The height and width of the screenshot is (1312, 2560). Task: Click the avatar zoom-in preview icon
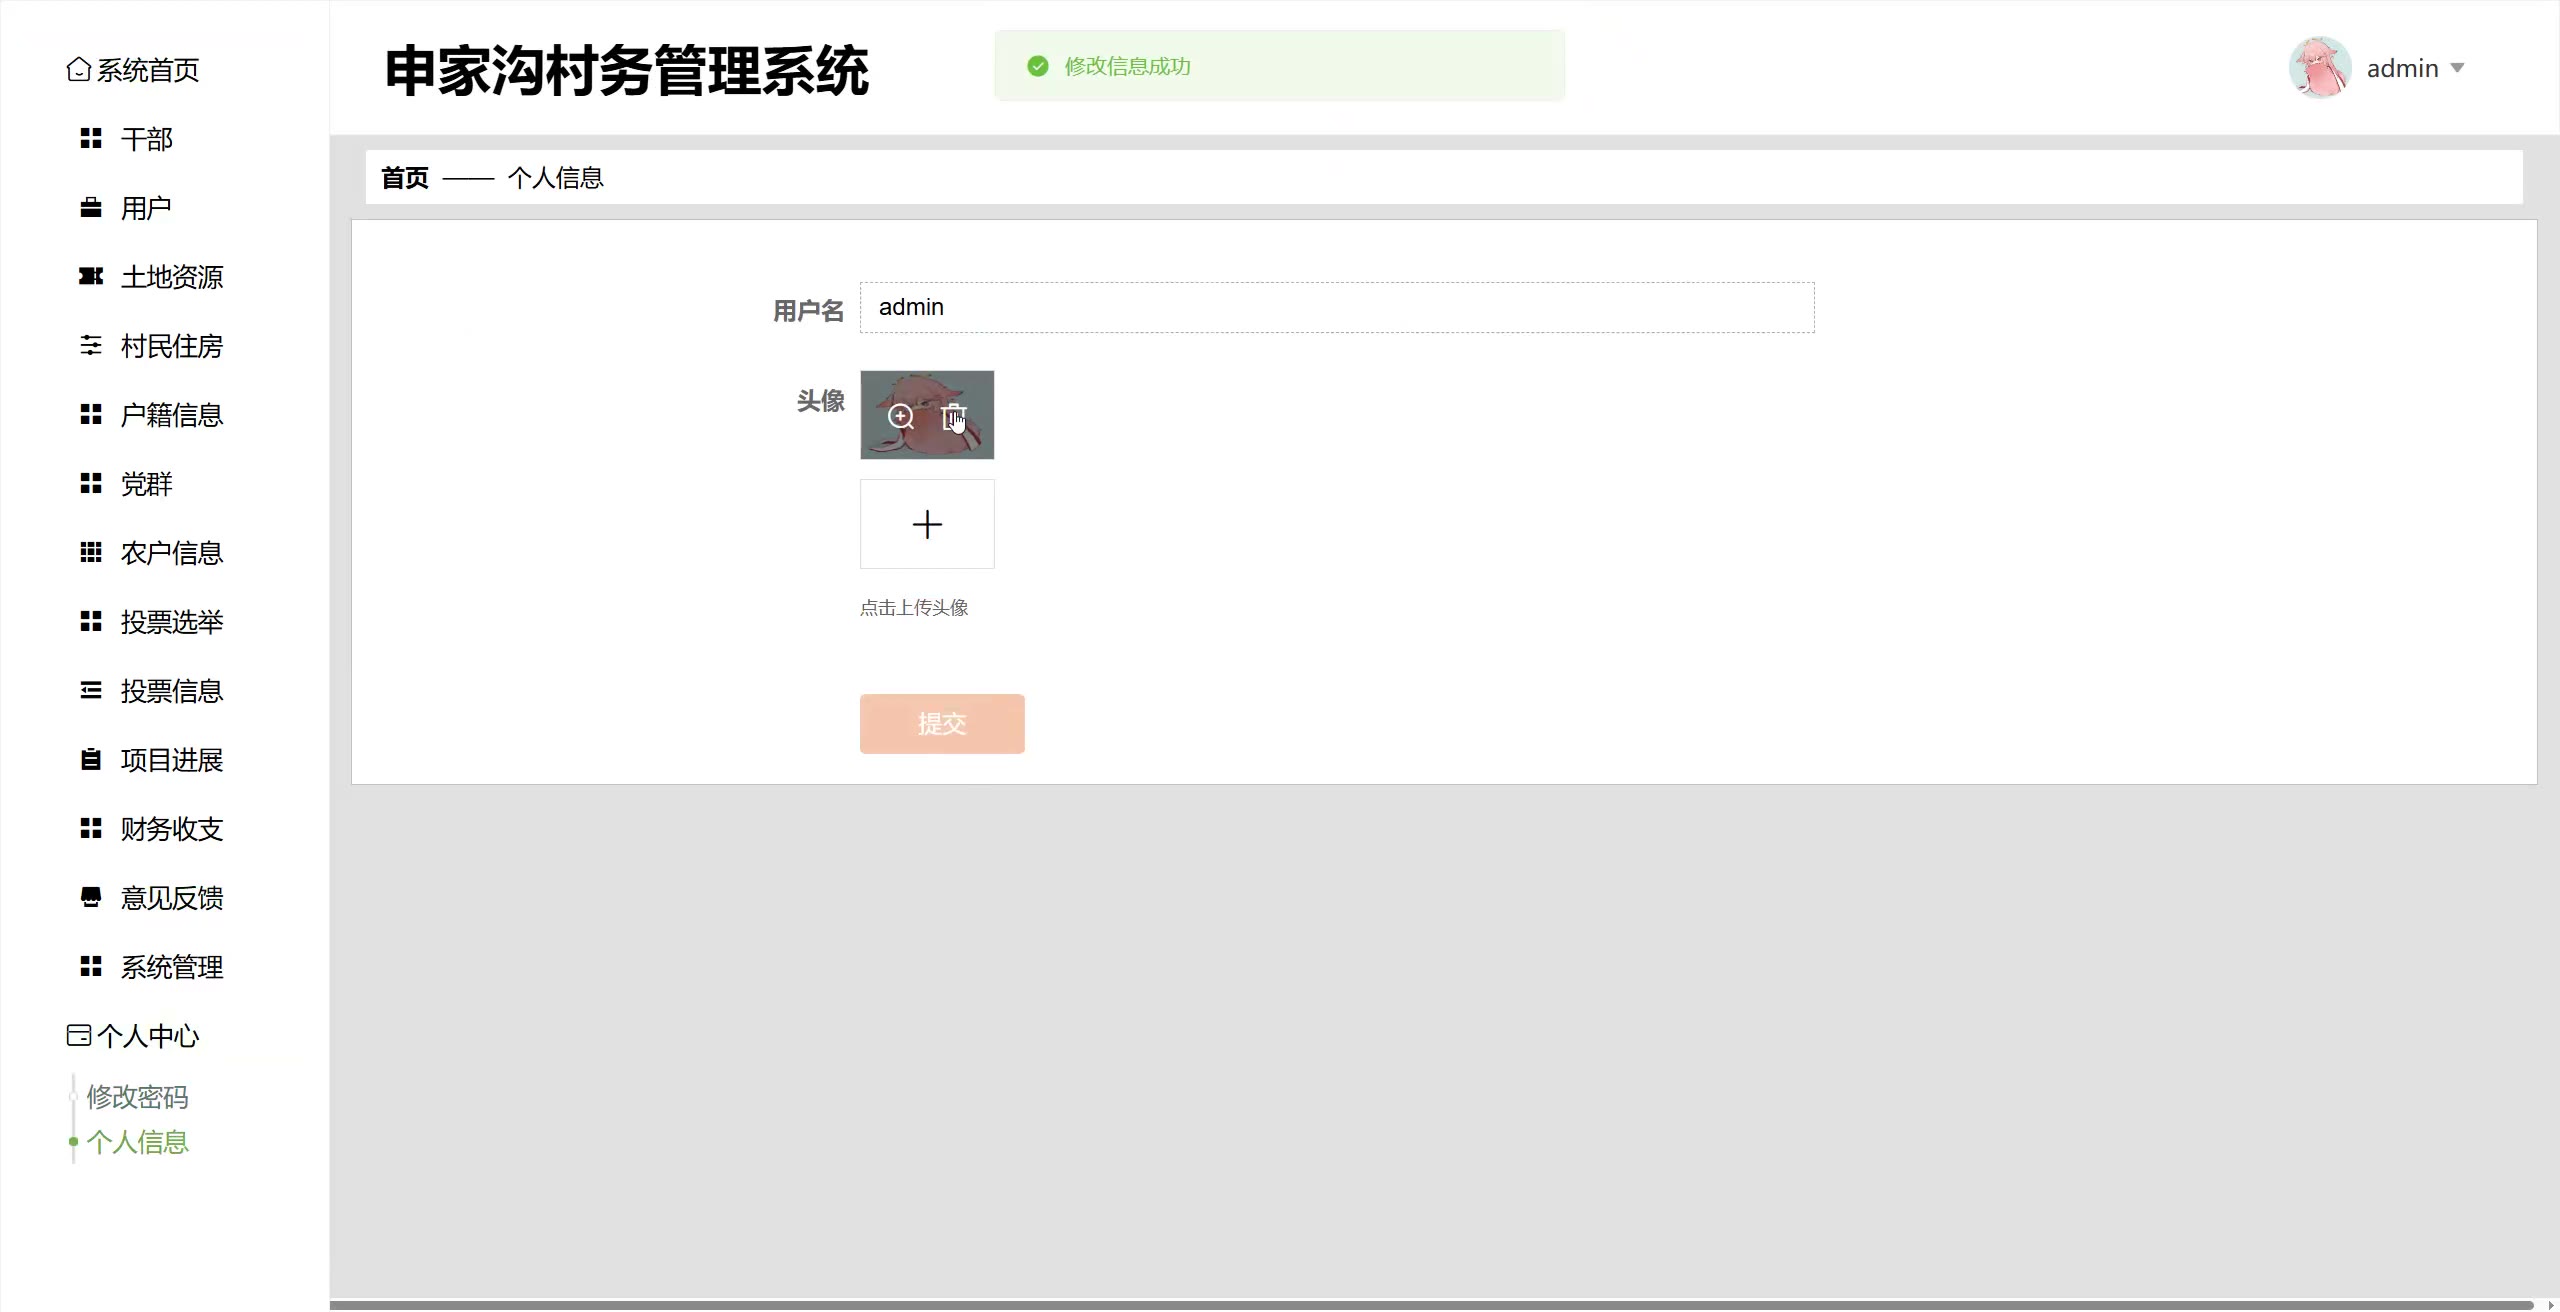pyautogui.click(x=901, y=416)
